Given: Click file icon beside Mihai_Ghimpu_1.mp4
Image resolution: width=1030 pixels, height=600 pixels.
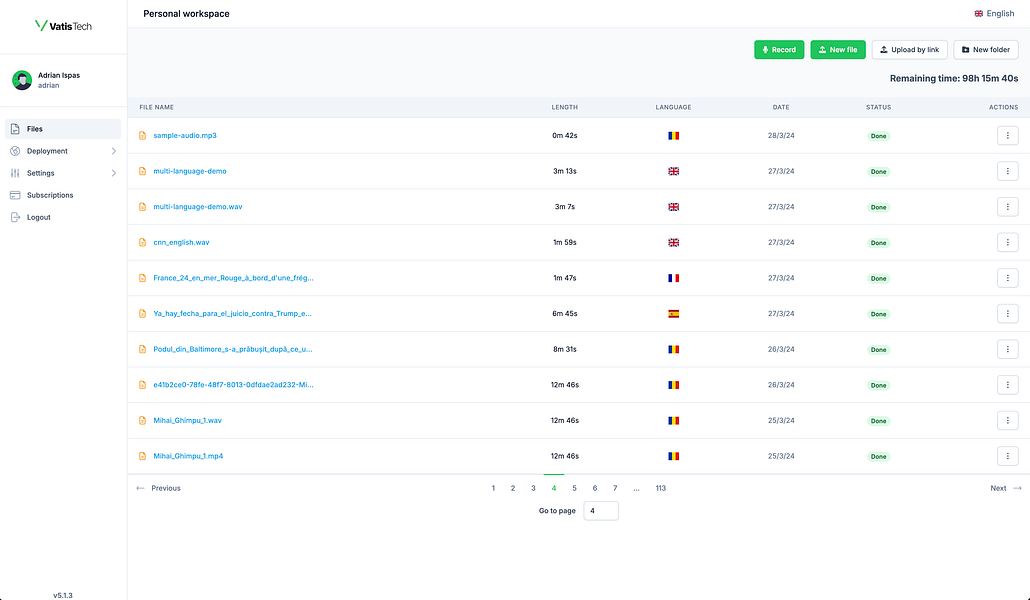Looking at the screenshot, I should [x=143, y=456].
